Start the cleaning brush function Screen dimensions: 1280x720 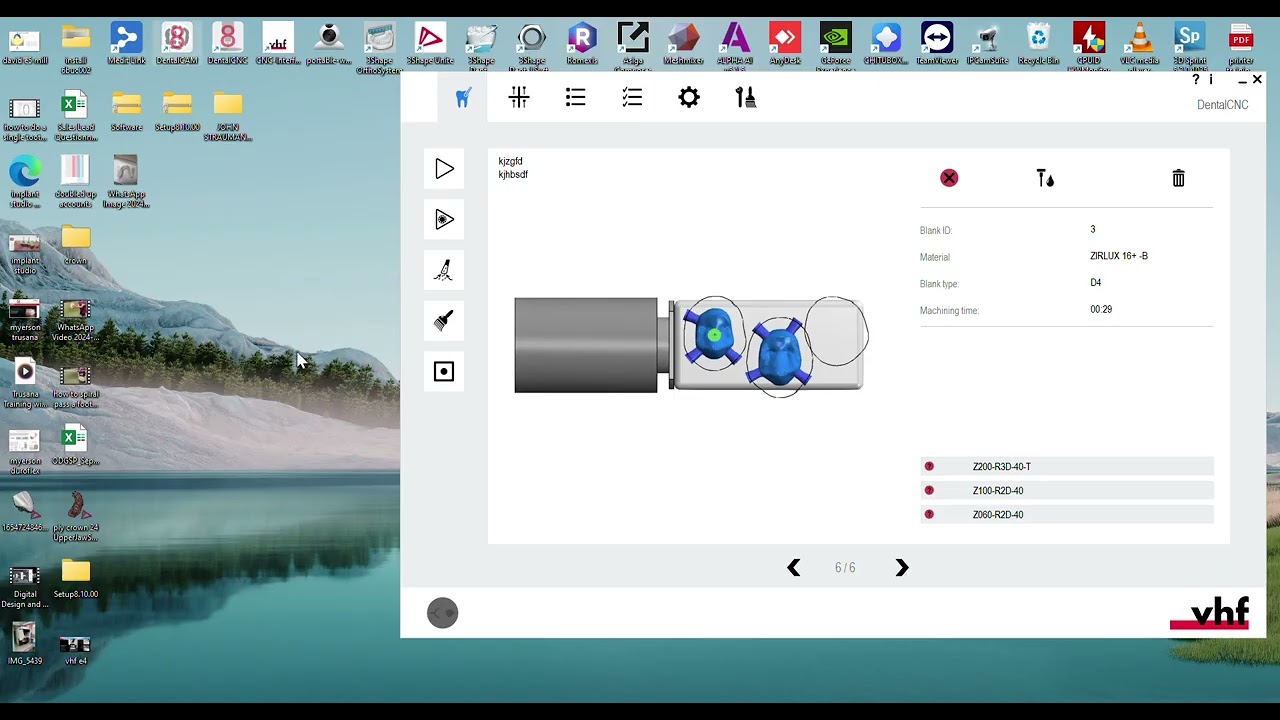444,320
